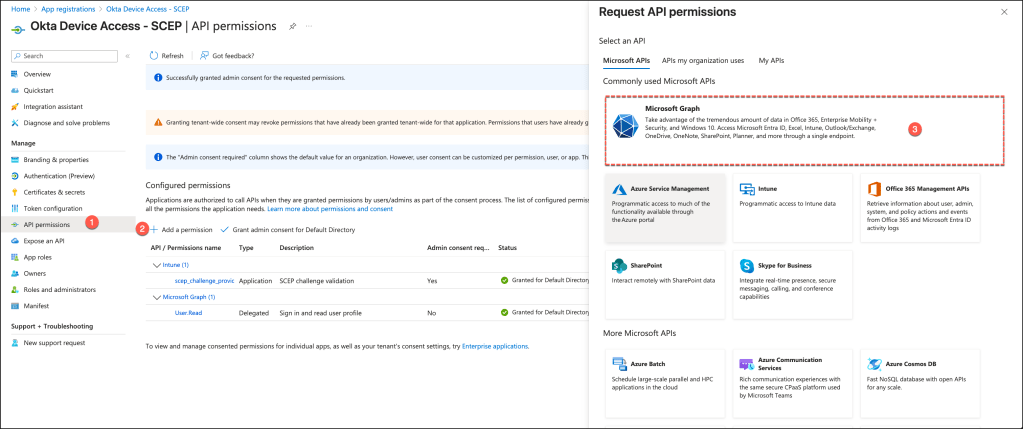Image resolution: width=1023 pixels, height=429 pixels.
Task: Click in the sidebar Search field
Action: pyautogui.click(x=65, y=56)
